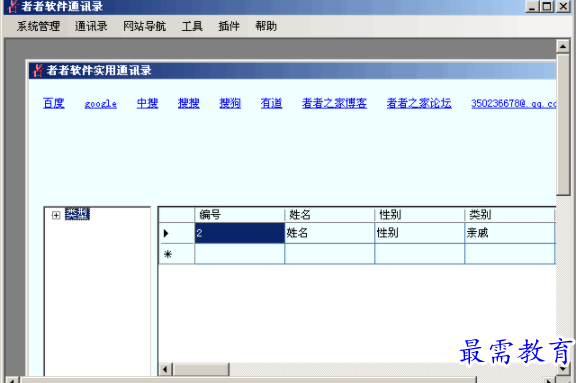The height and width of the screenshot is (383, 581).
Task: Visit the 若若之家论坛 link
Action: tap(419, 103)
